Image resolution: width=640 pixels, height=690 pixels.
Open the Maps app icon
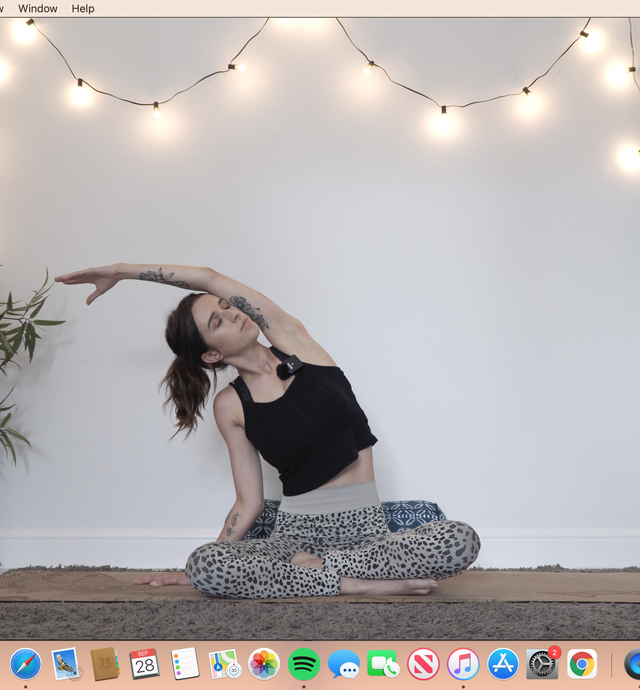click(224, 664)
